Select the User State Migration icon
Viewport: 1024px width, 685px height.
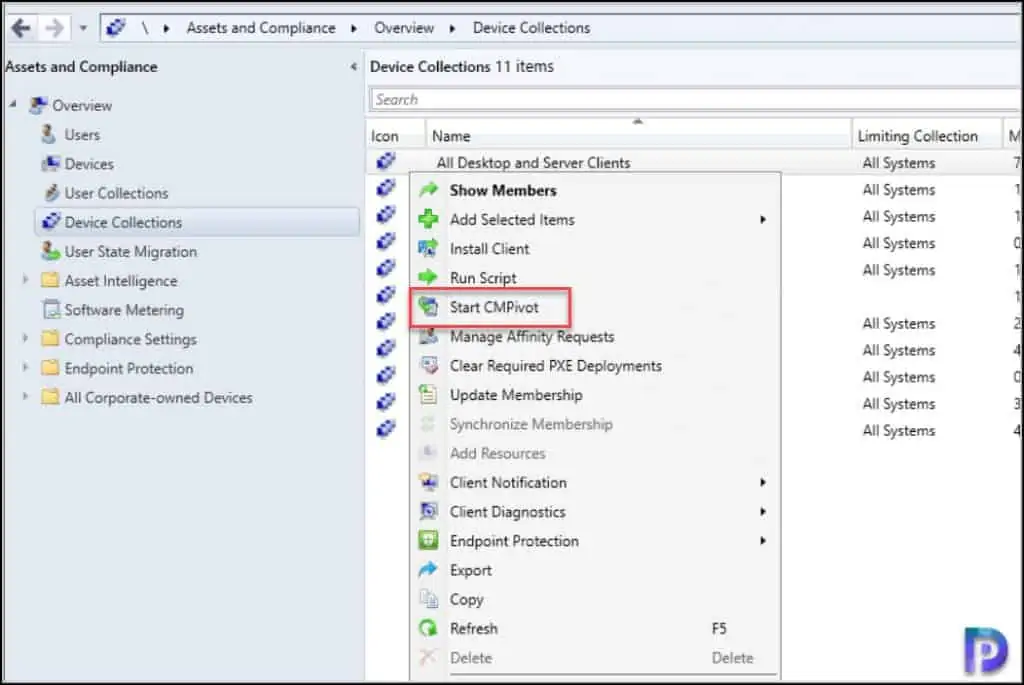[x=50, y=251]
